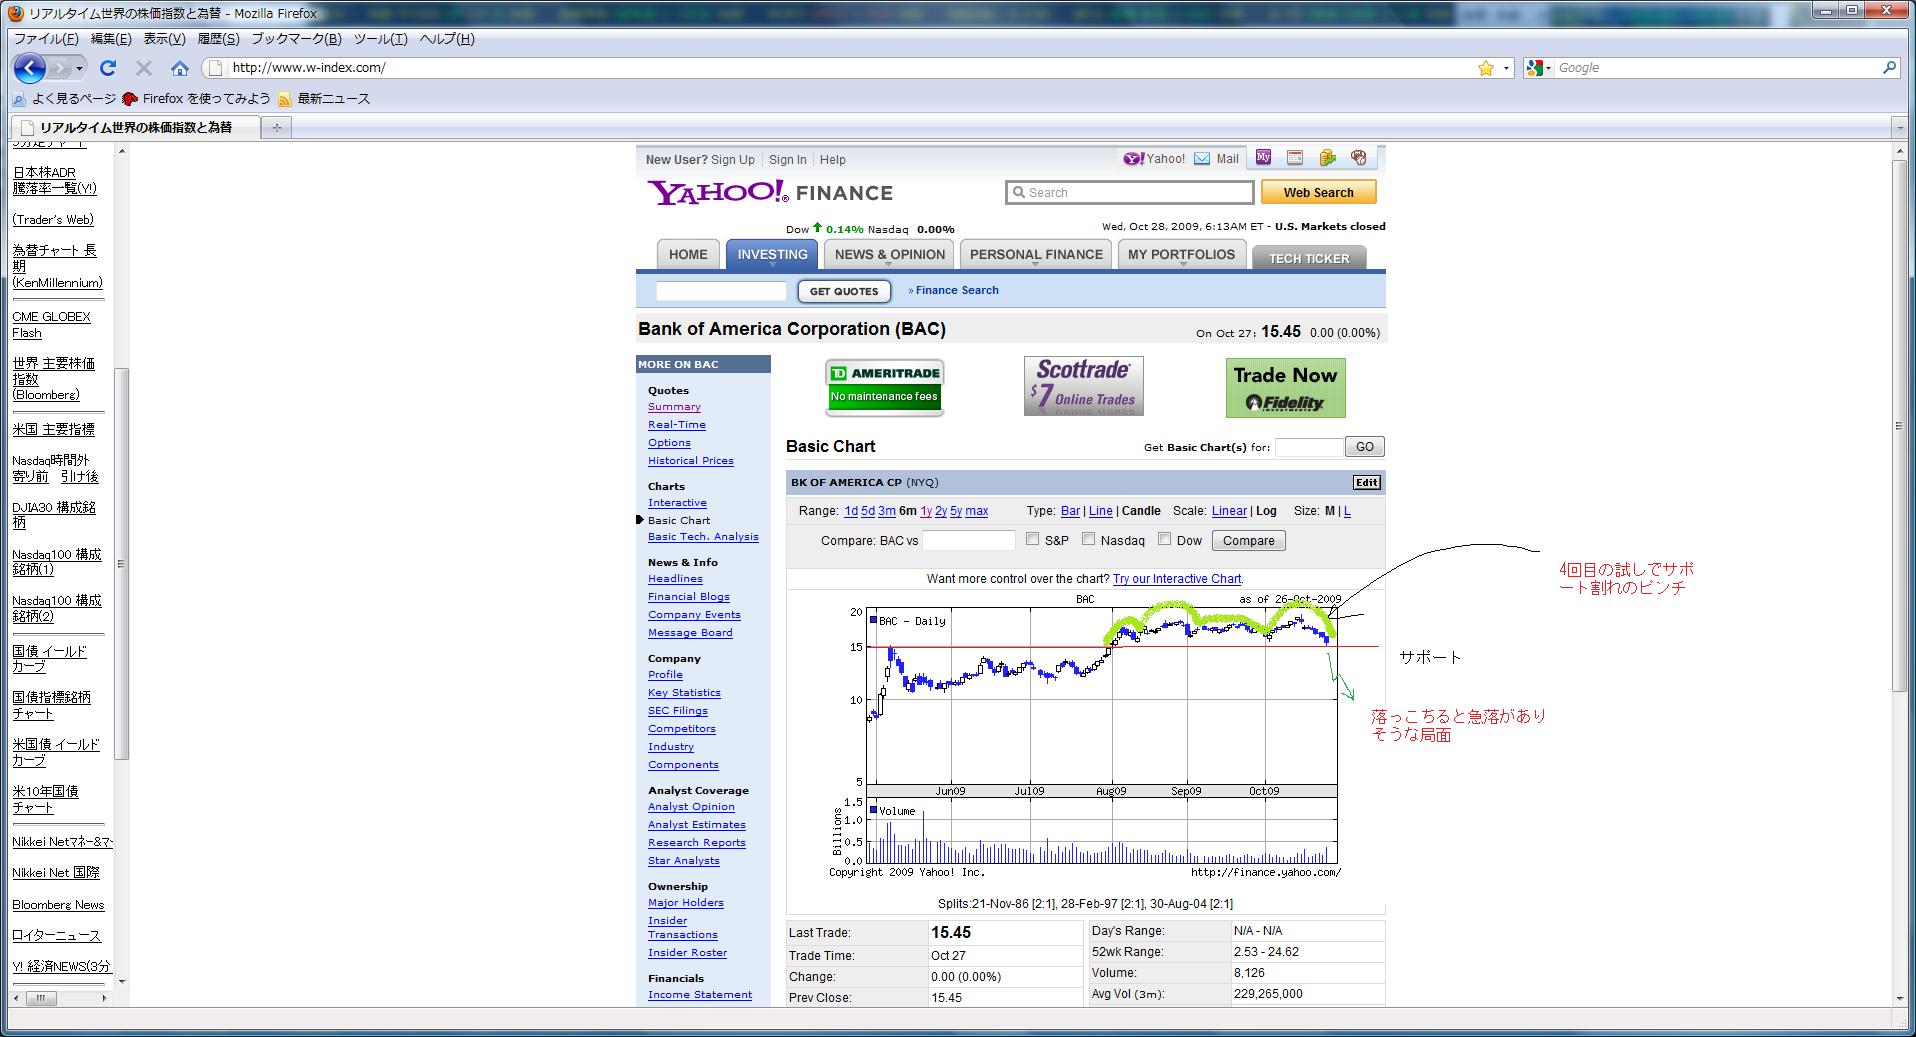
Task: Open the 編集(E) menu
Action: tap(111, 39)
